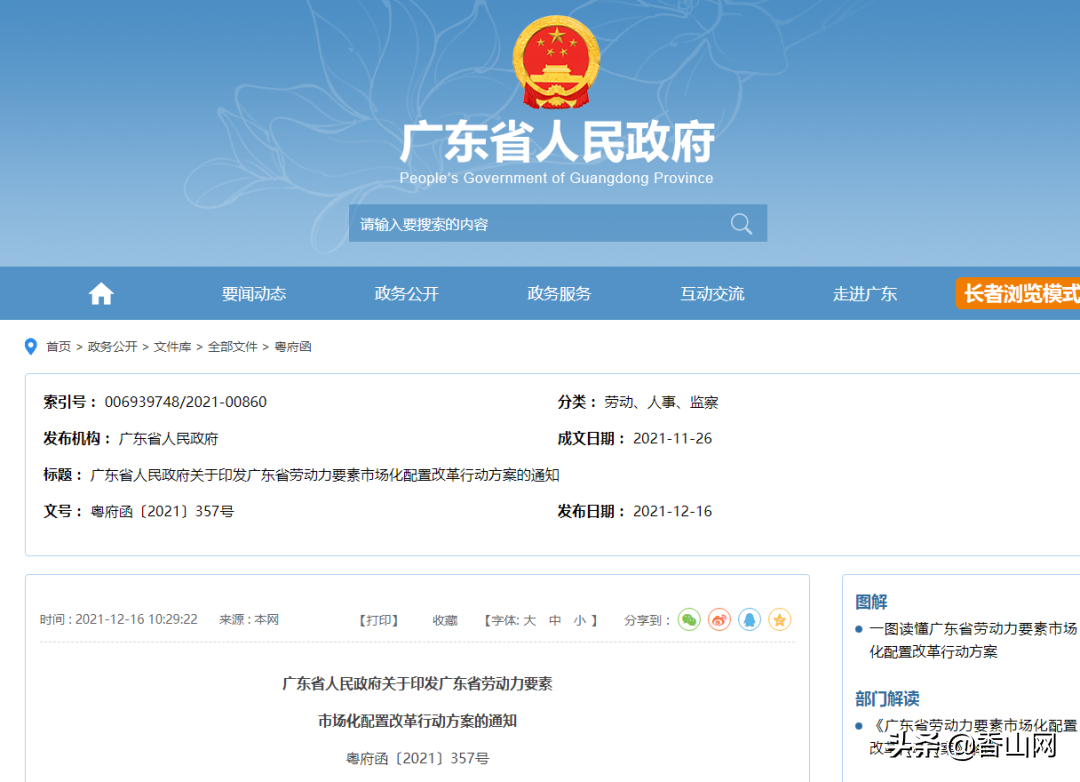Click 来源 : 本网 source text
Viewport: 1080px width, 782px height.
249,620
